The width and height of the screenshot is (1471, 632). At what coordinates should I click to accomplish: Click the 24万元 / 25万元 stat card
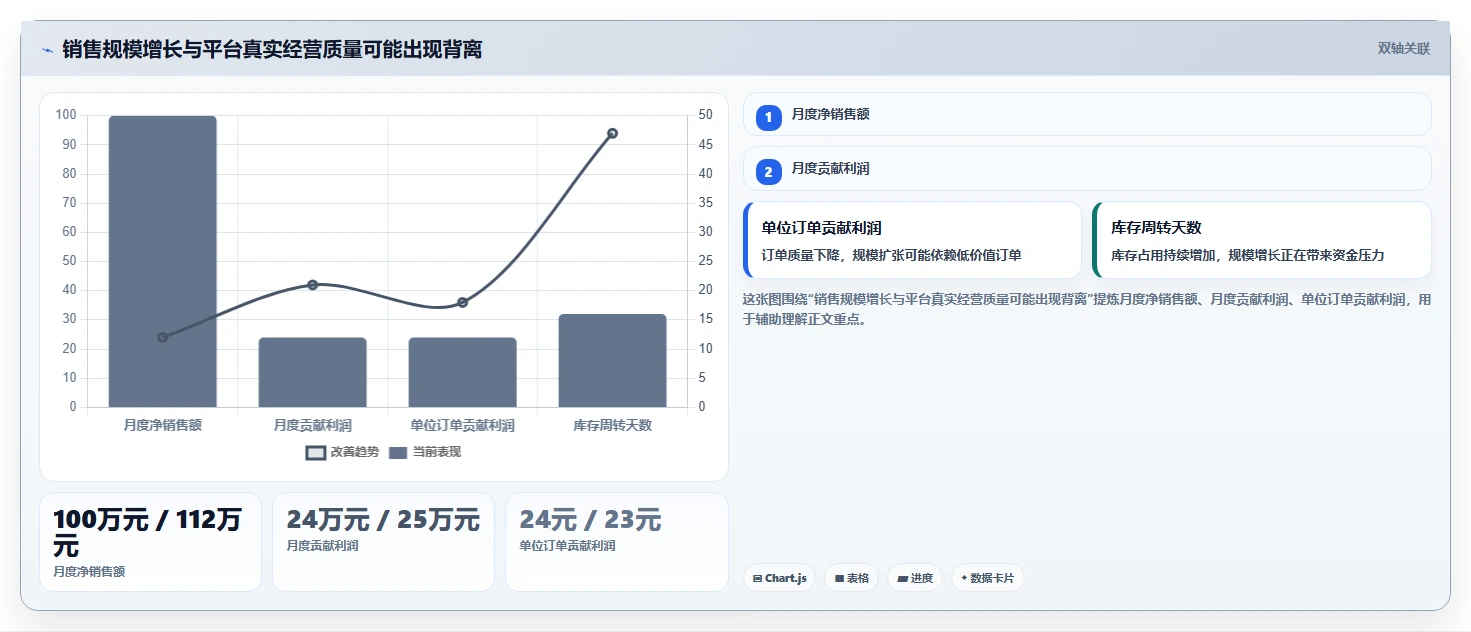[383, 542]
